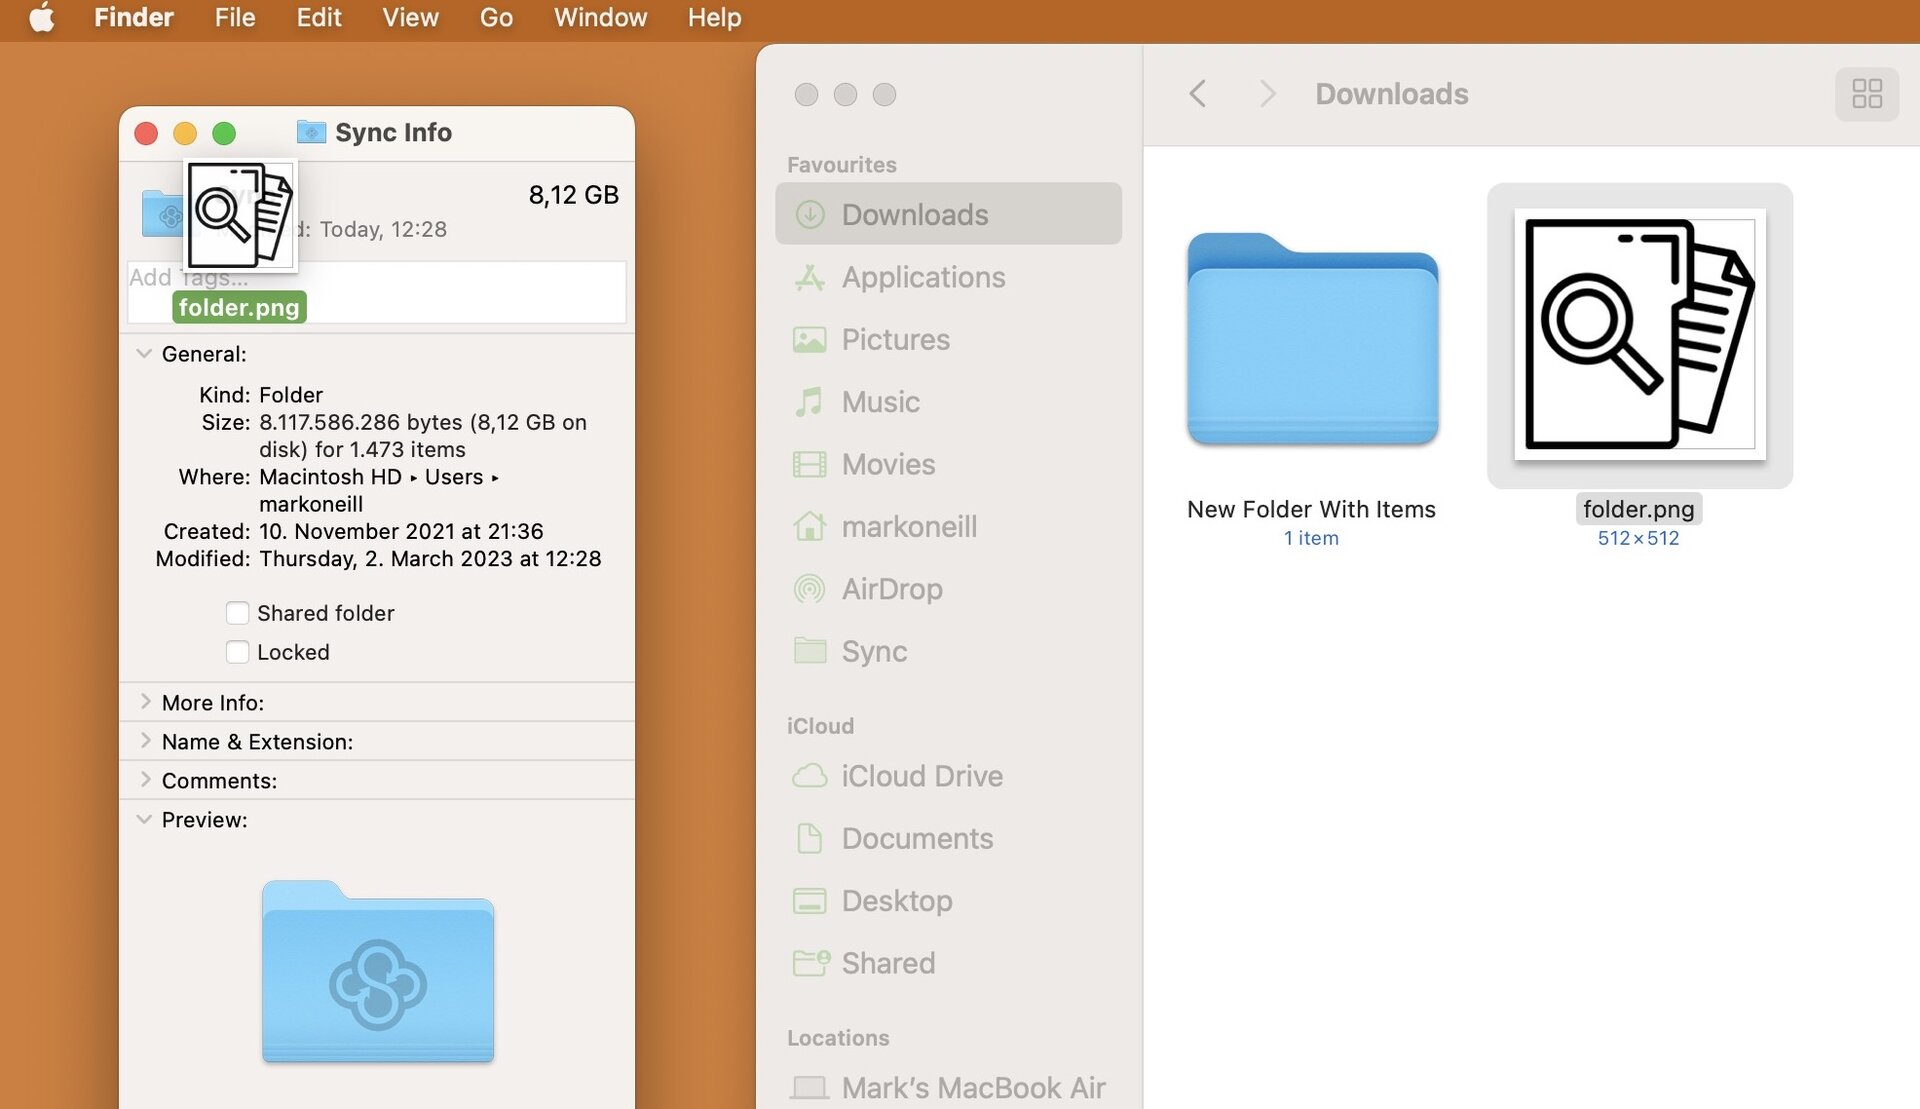Click the Sync folder sidebar icon
This screenshot has width=1920, height=1109.
806,650
